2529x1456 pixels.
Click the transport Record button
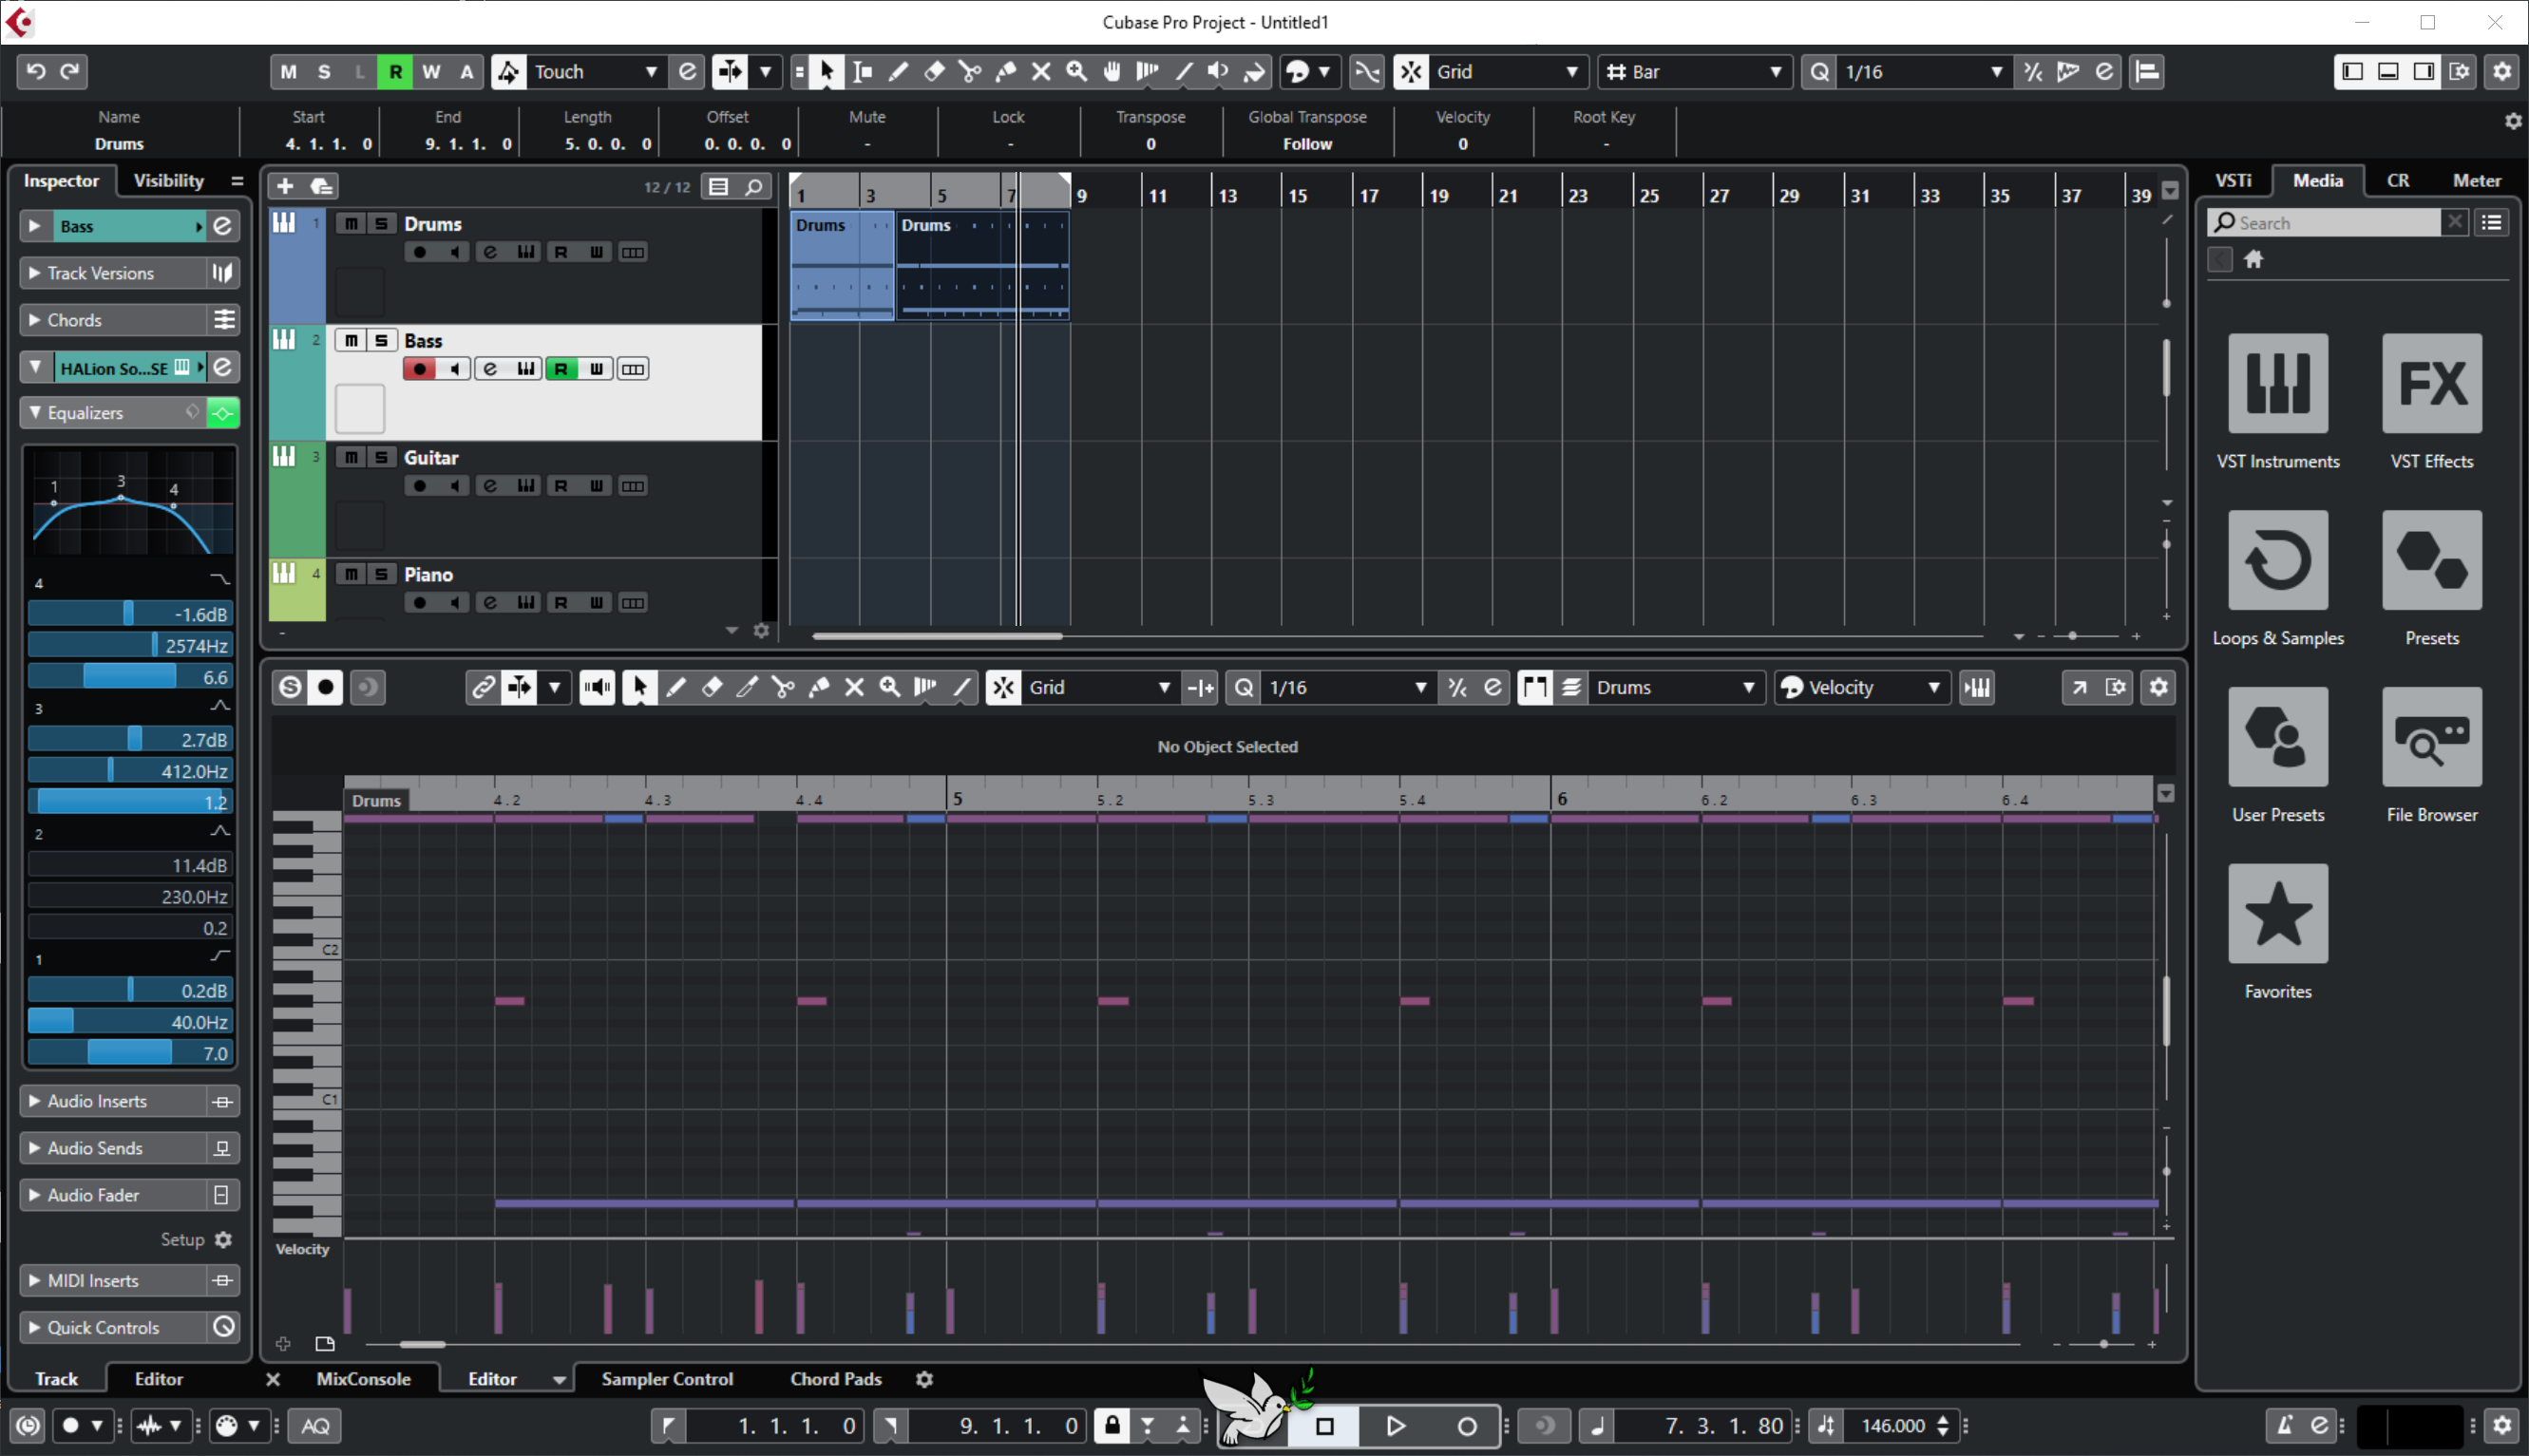1466,1425
